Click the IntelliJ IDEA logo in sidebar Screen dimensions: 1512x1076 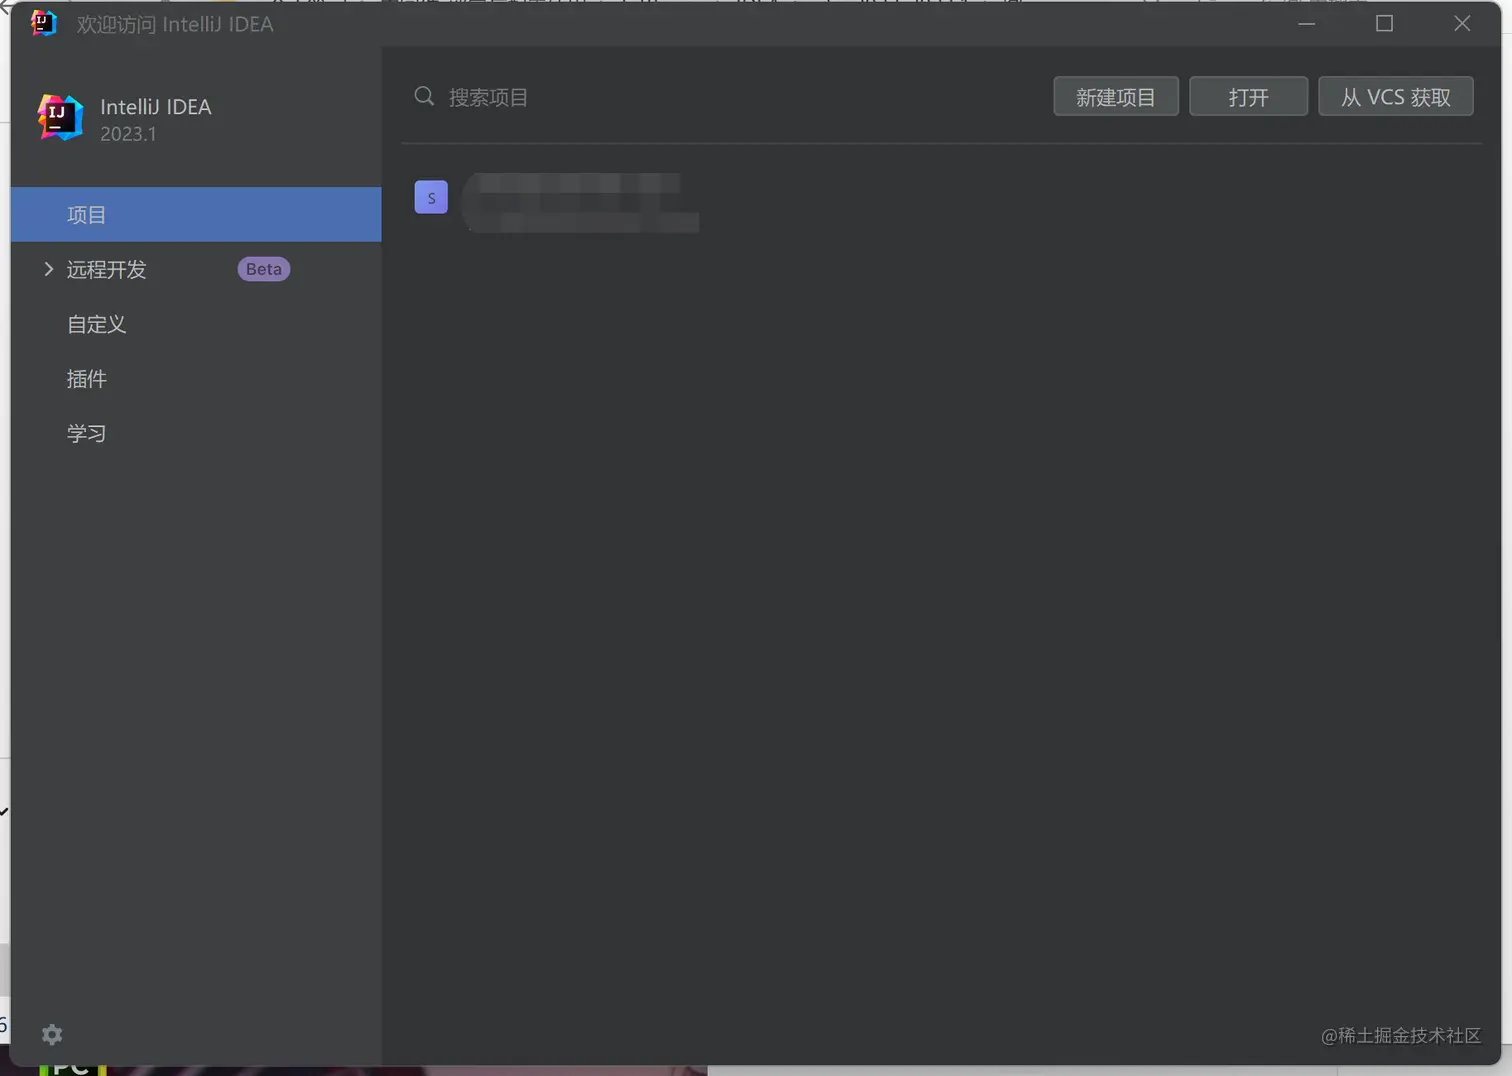coord(60,118)
